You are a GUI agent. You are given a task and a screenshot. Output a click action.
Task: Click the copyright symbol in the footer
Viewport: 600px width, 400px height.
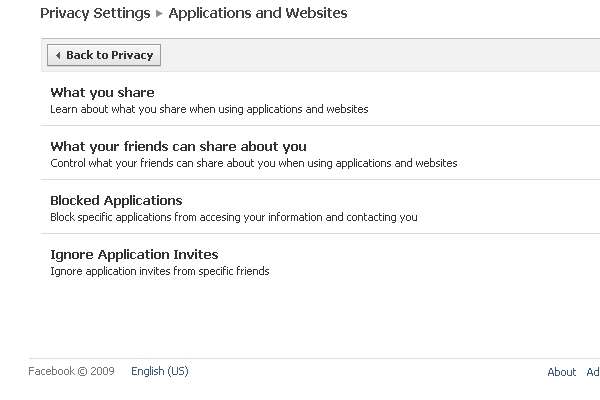tap(82, 372)
